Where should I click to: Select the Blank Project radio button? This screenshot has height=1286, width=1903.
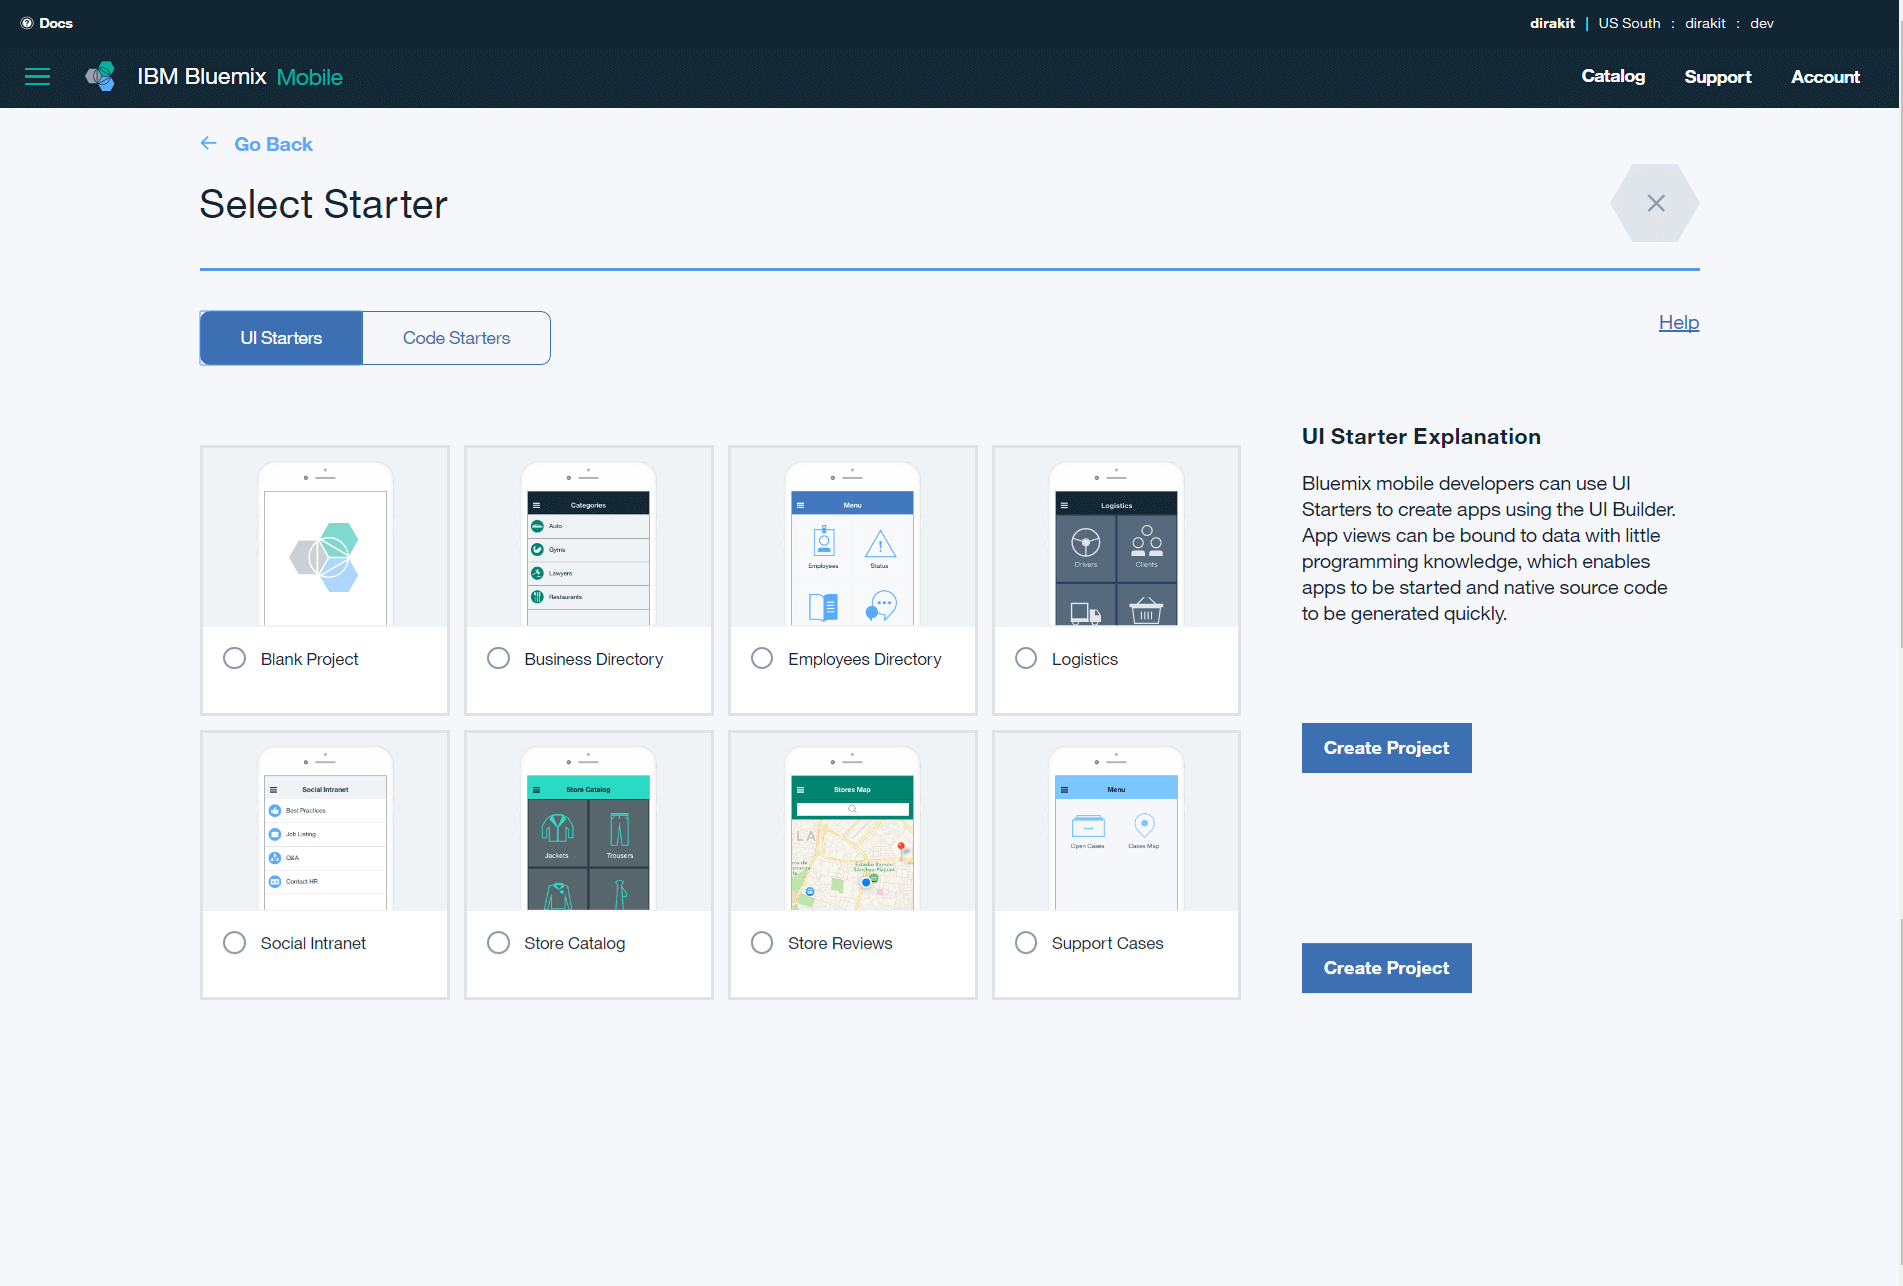click(234, 658)
